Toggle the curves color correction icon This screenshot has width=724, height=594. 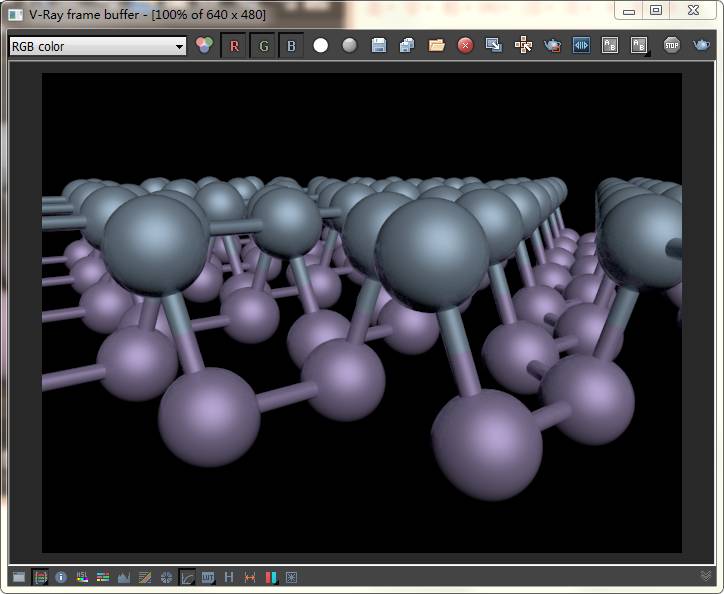click(x=187, y=577)
